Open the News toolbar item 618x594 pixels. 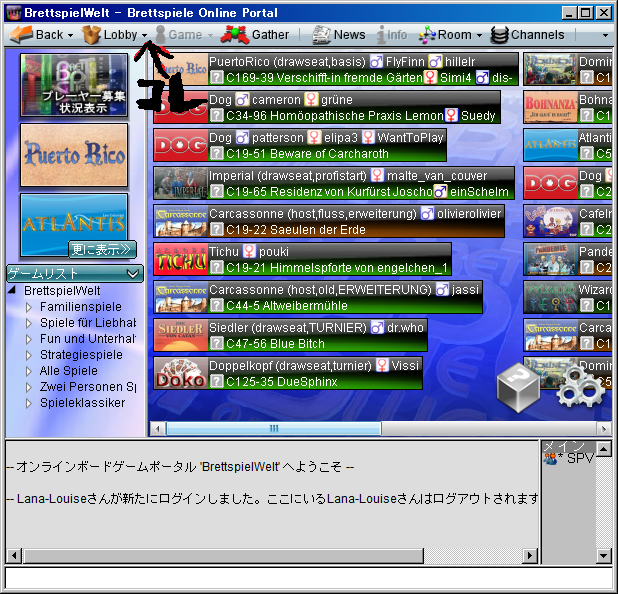(338, 35)
